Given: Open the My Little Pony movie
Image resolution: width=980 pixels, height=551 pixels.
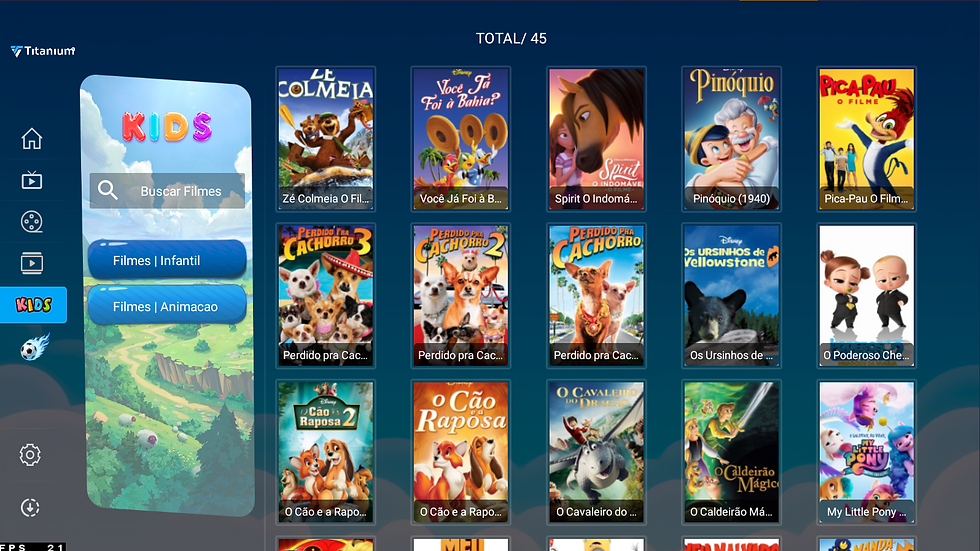Looking at the screenshot, I should click(866, 452).
